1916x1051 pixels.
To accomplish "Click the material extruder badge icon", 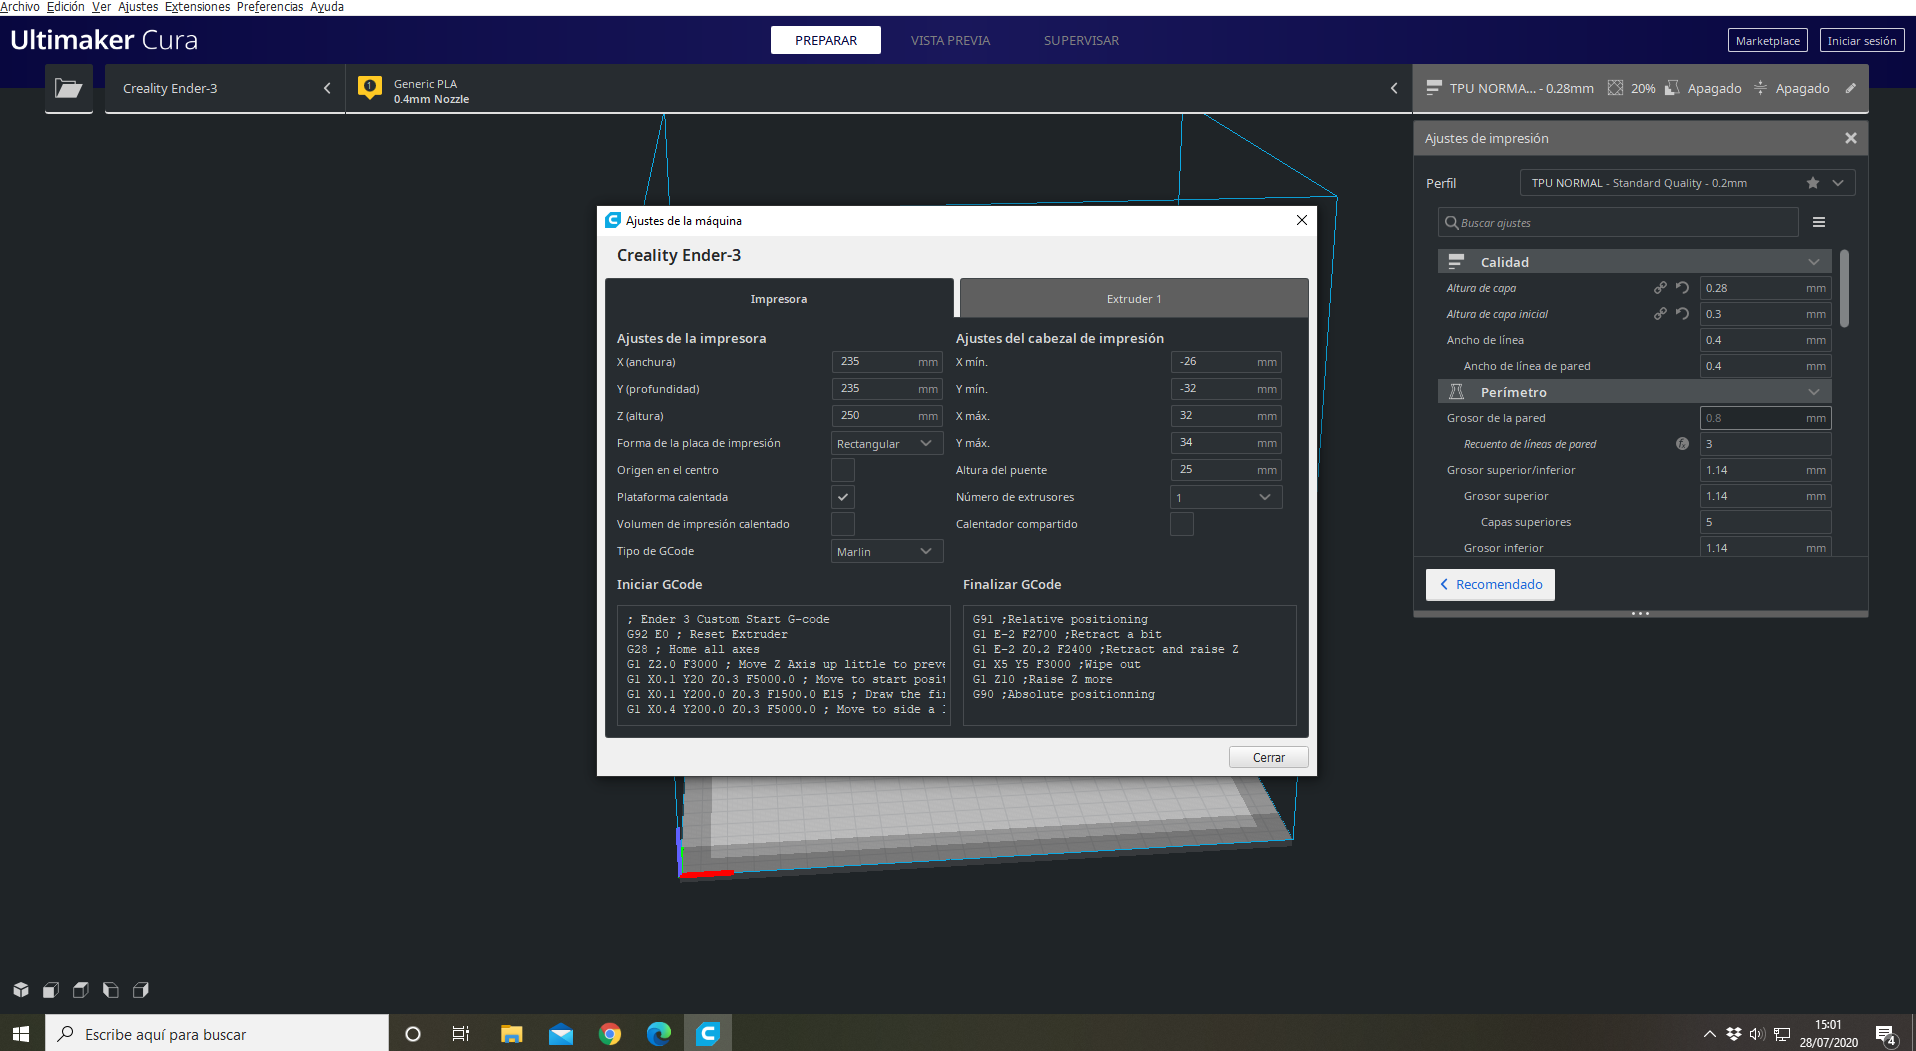I will click(x=370, y=88).
